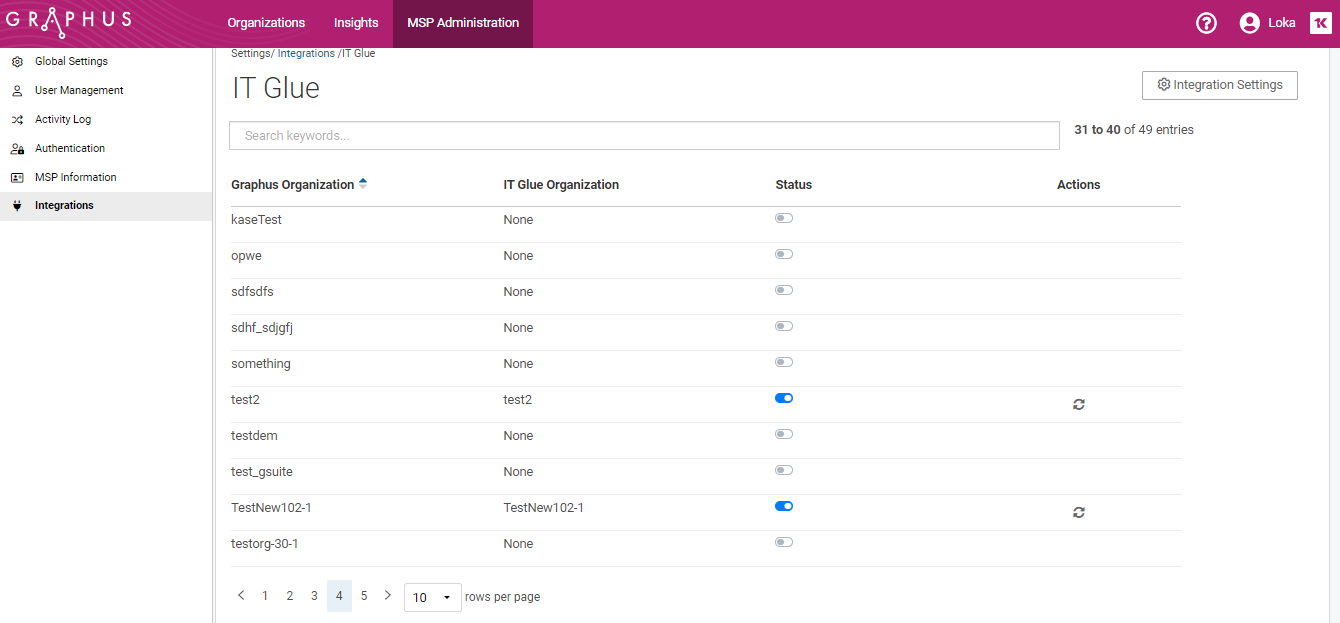Click the testorg-30-1 organization name
Viewport: 1340px width, 623px height.
[265, 544]
